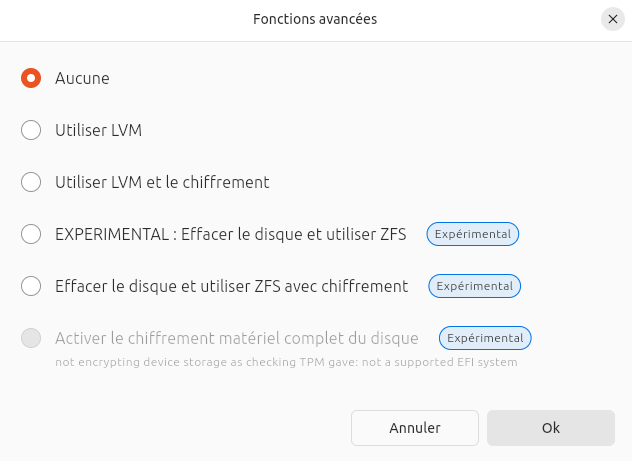Click 'EXPERIMENTAL : Effacer le disque' label text
Image resolution: width=632 pixels, height=461 pixels.
pyautogui.click(x=230, y=234)
